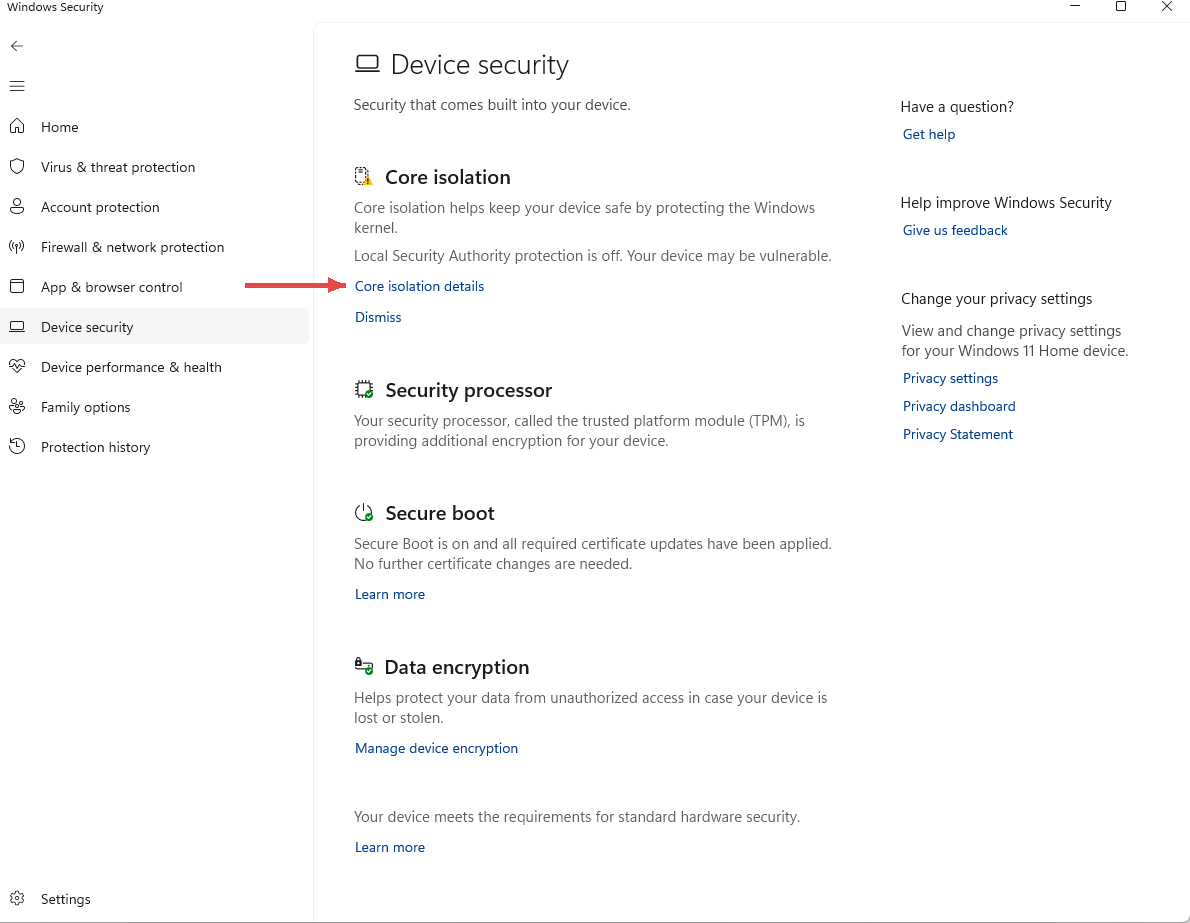
Task: Open Privacy settings link
Action: point(950,378)
